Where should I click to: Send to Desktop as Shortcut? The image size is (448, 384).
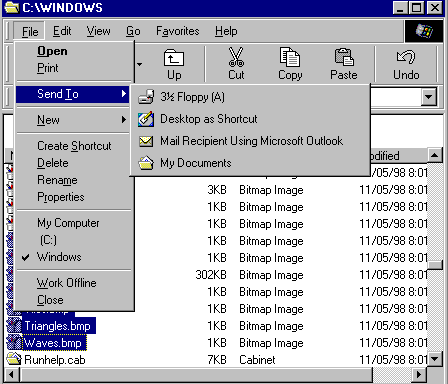[x=250, y=119]
